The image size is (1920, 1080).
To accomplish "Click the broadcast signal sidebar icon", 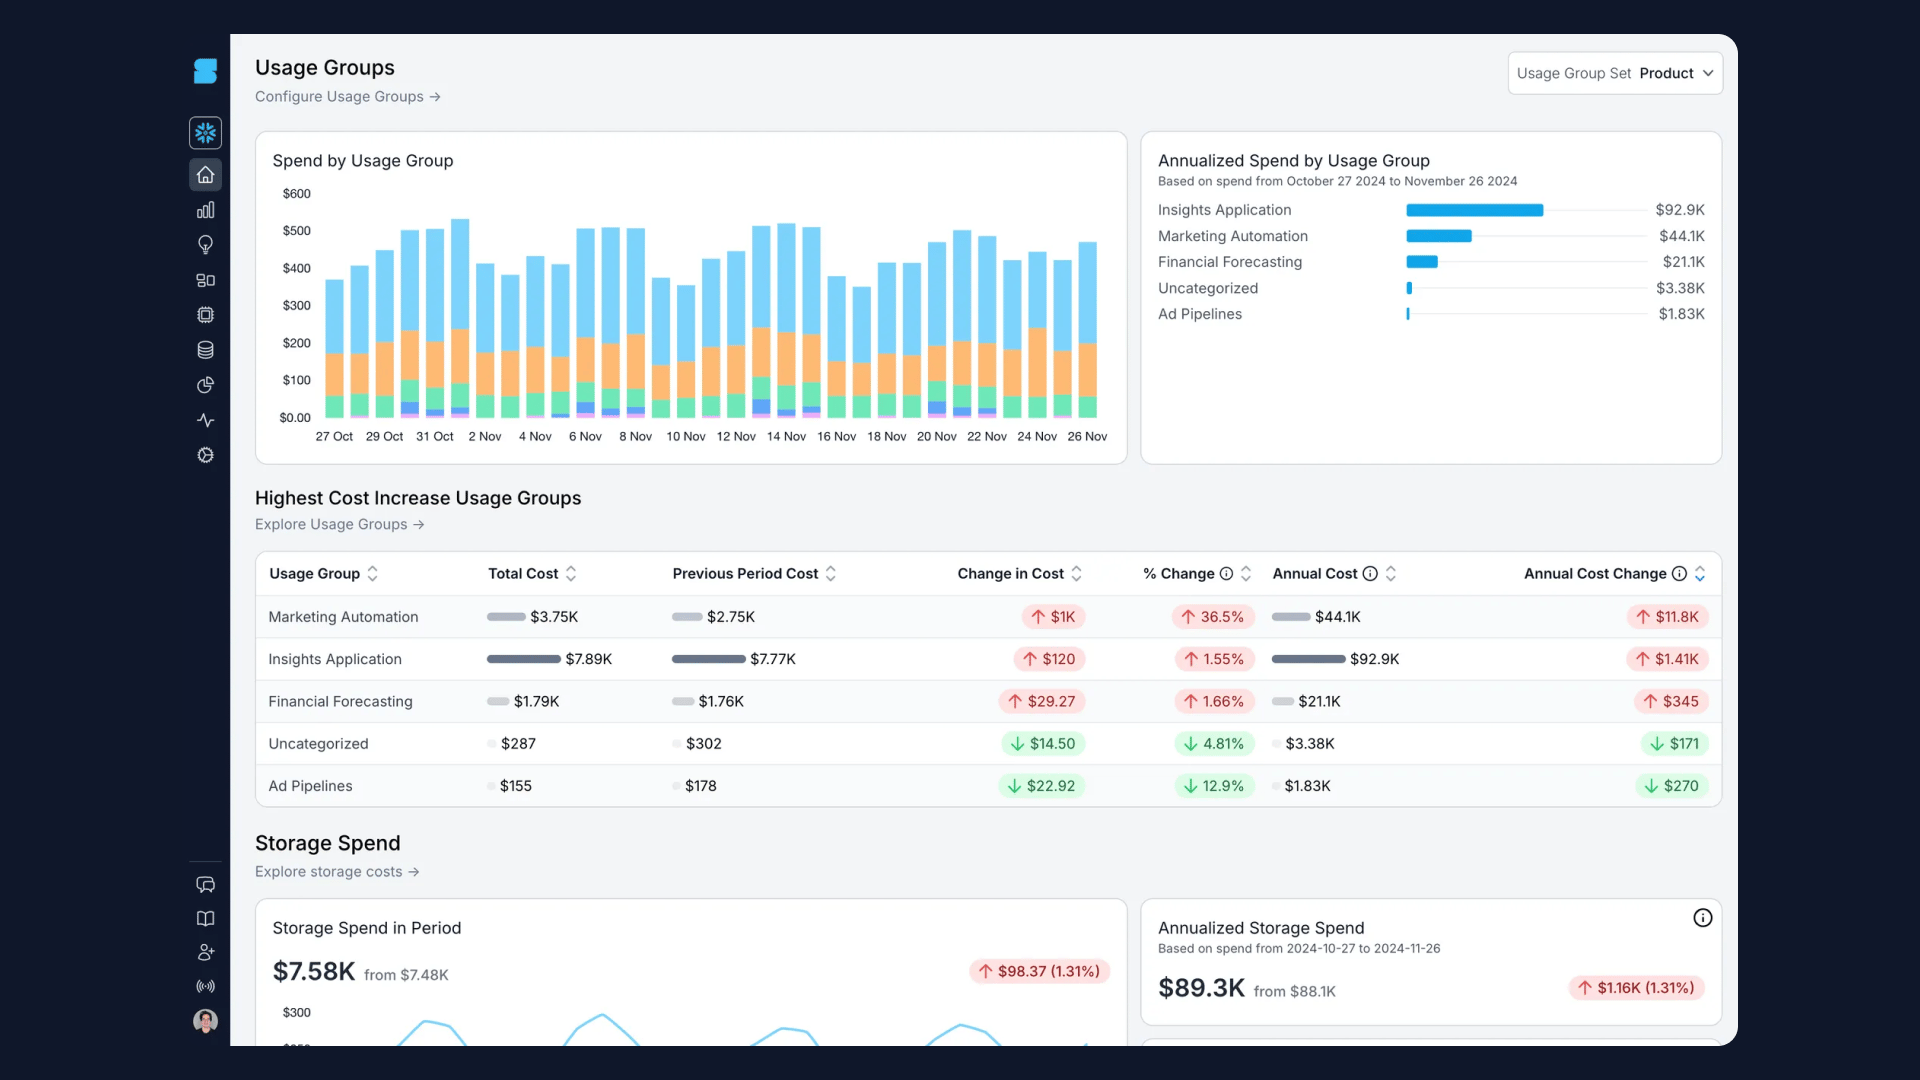I will [205, 986].
